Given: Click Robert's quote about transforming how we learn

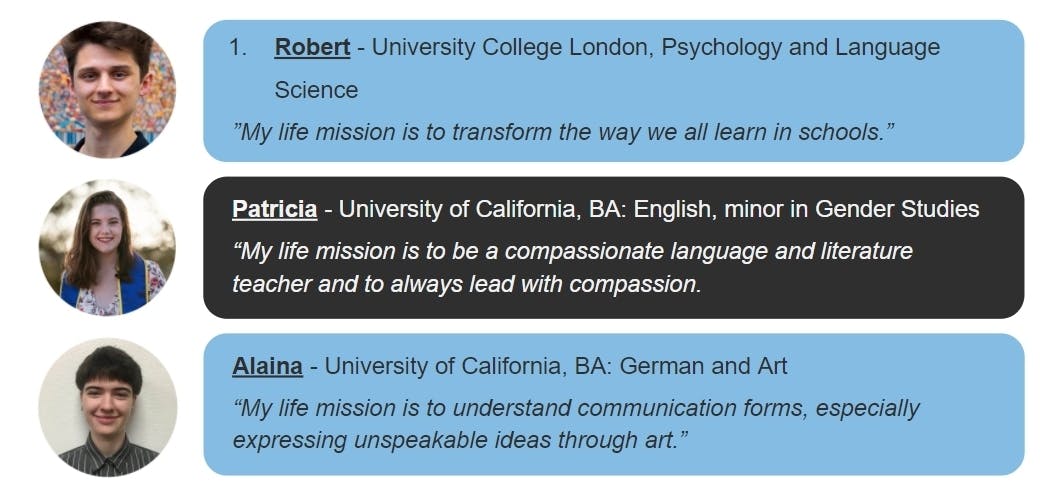Looking at the screenshot, I should (561, 132).
